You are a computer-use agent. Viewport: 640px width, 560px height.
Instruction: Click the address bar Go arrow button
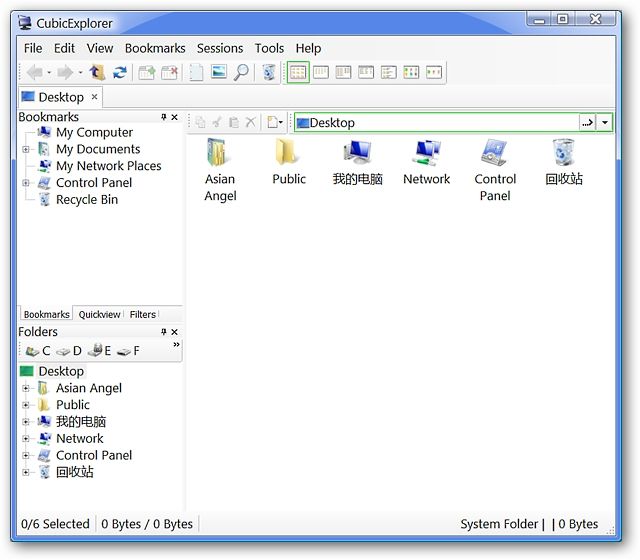[x=587, y=122]
